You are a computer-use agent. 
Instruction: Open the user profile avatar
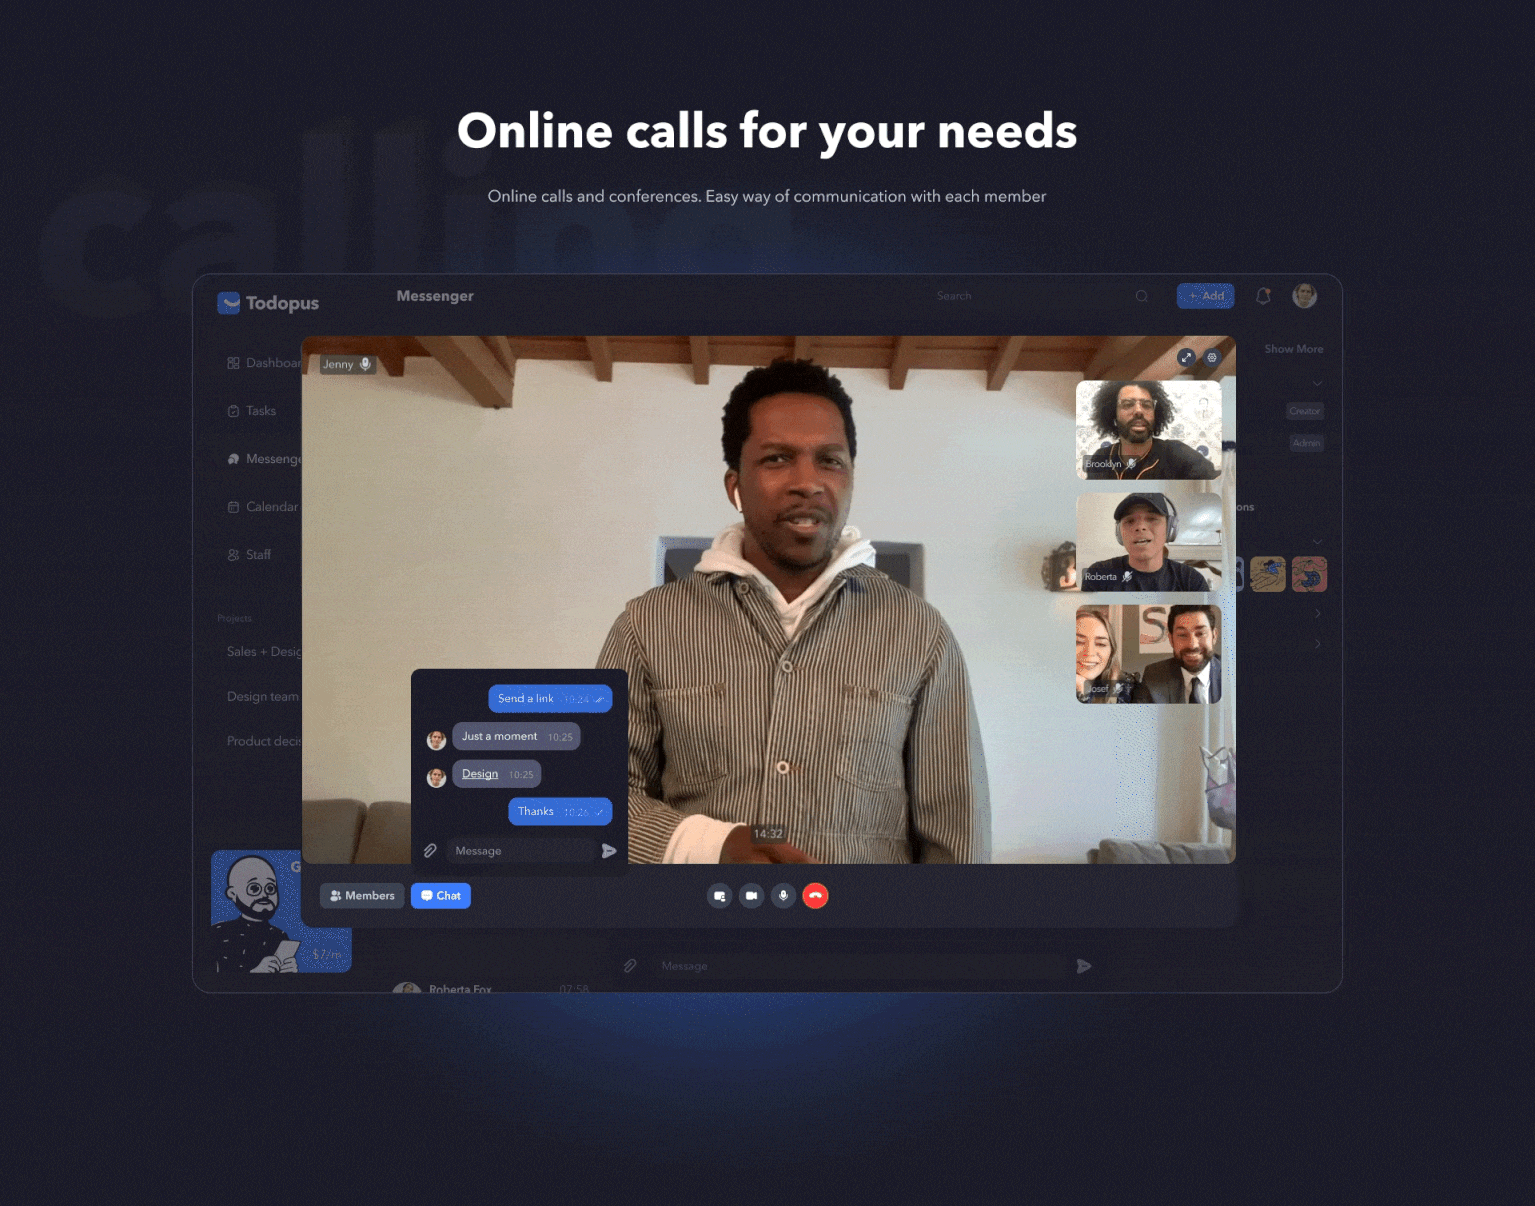(x=1305, y=296)
